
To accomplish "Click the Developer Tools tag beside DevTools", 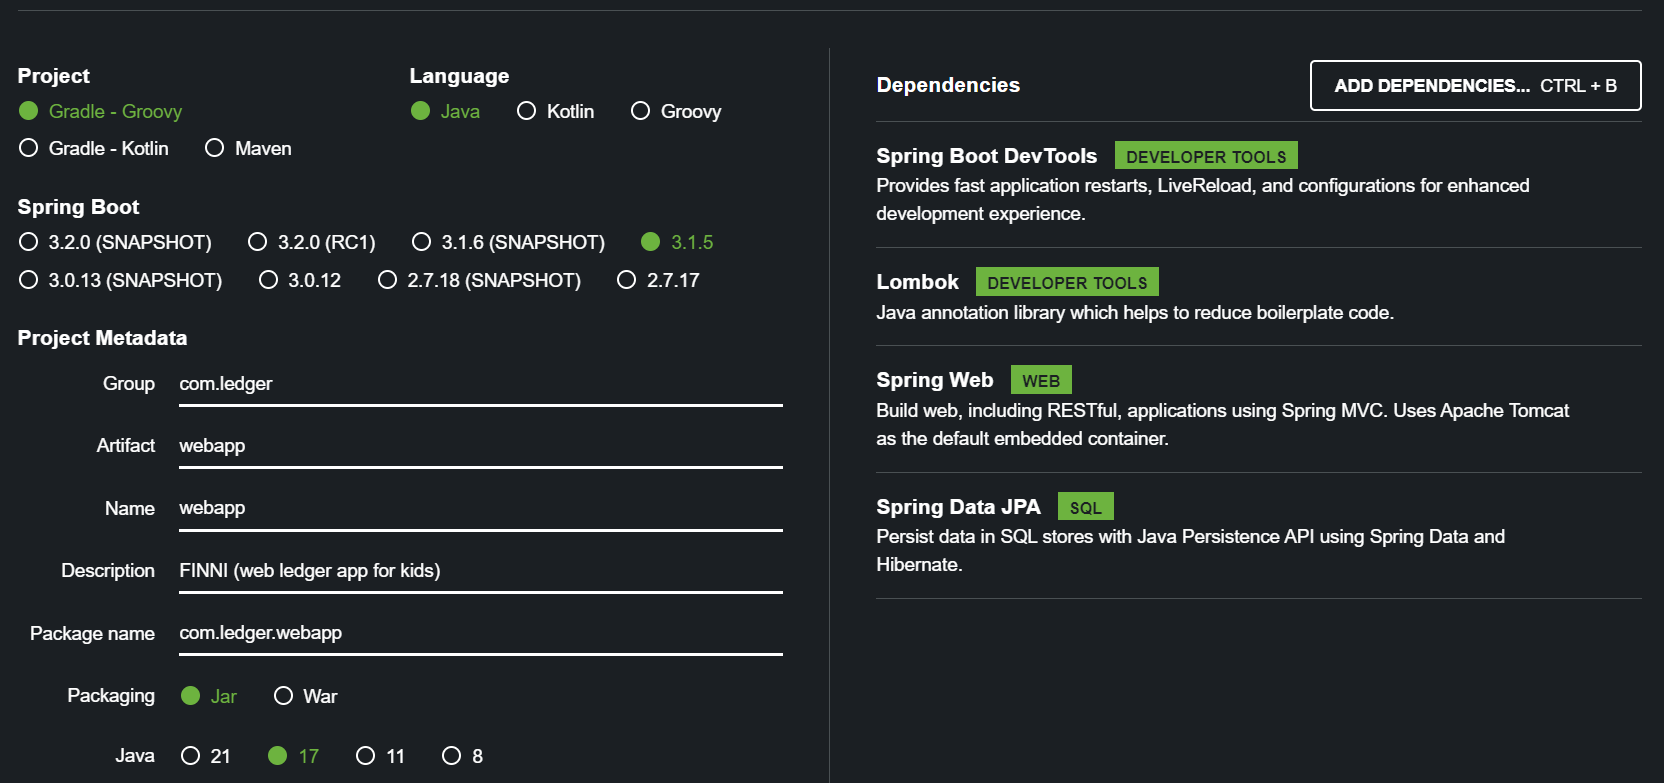I will (1207, 156).
